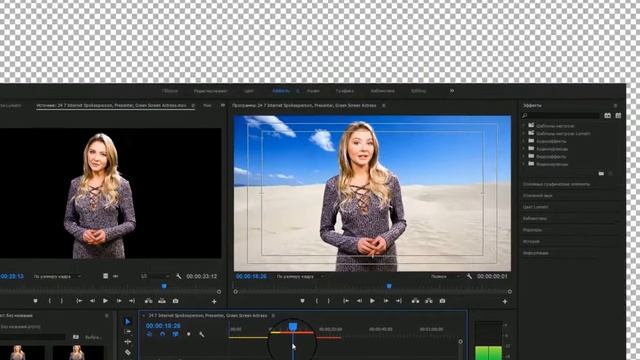This screenshot has height=360, width=640.
Task: Switch to the Графика workspace
Action: (345, 91)
